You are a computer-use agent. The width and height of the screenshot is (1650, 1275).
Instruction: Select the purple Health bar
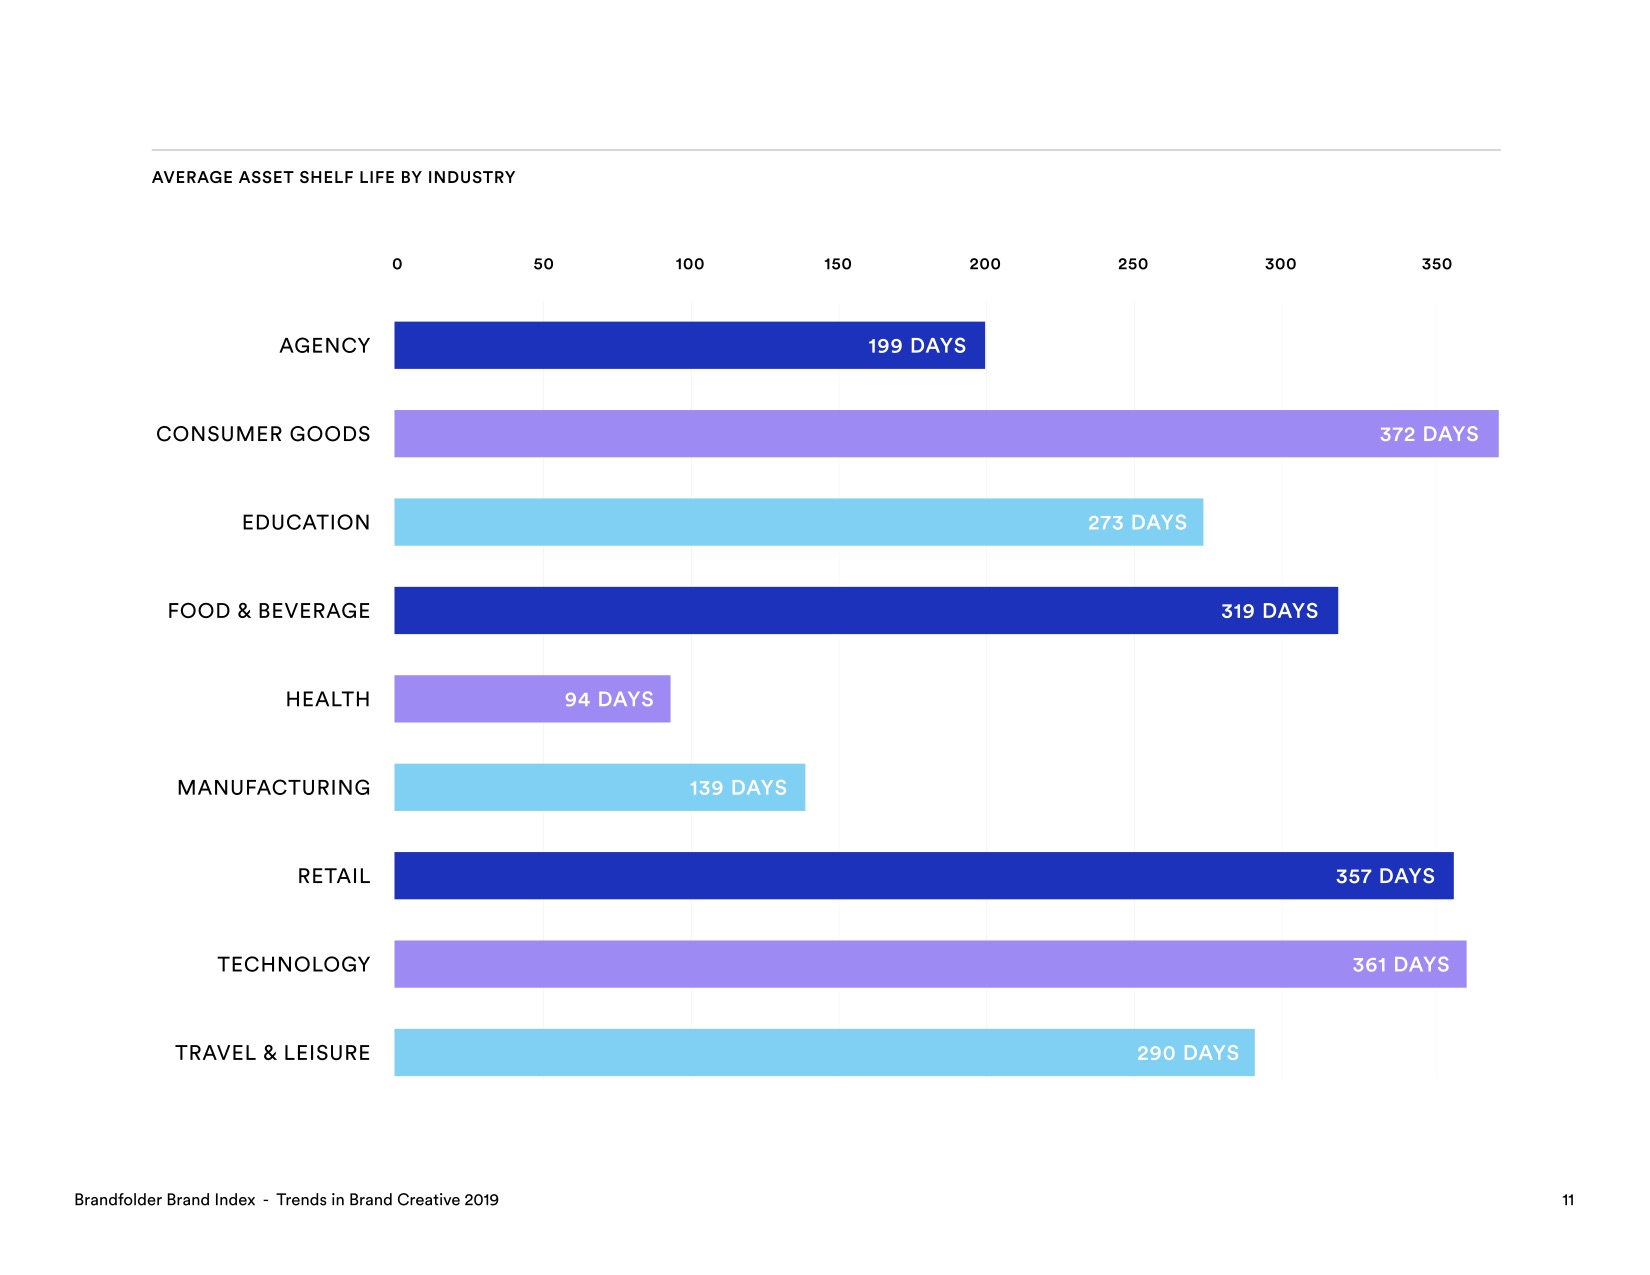coord(532,699)
